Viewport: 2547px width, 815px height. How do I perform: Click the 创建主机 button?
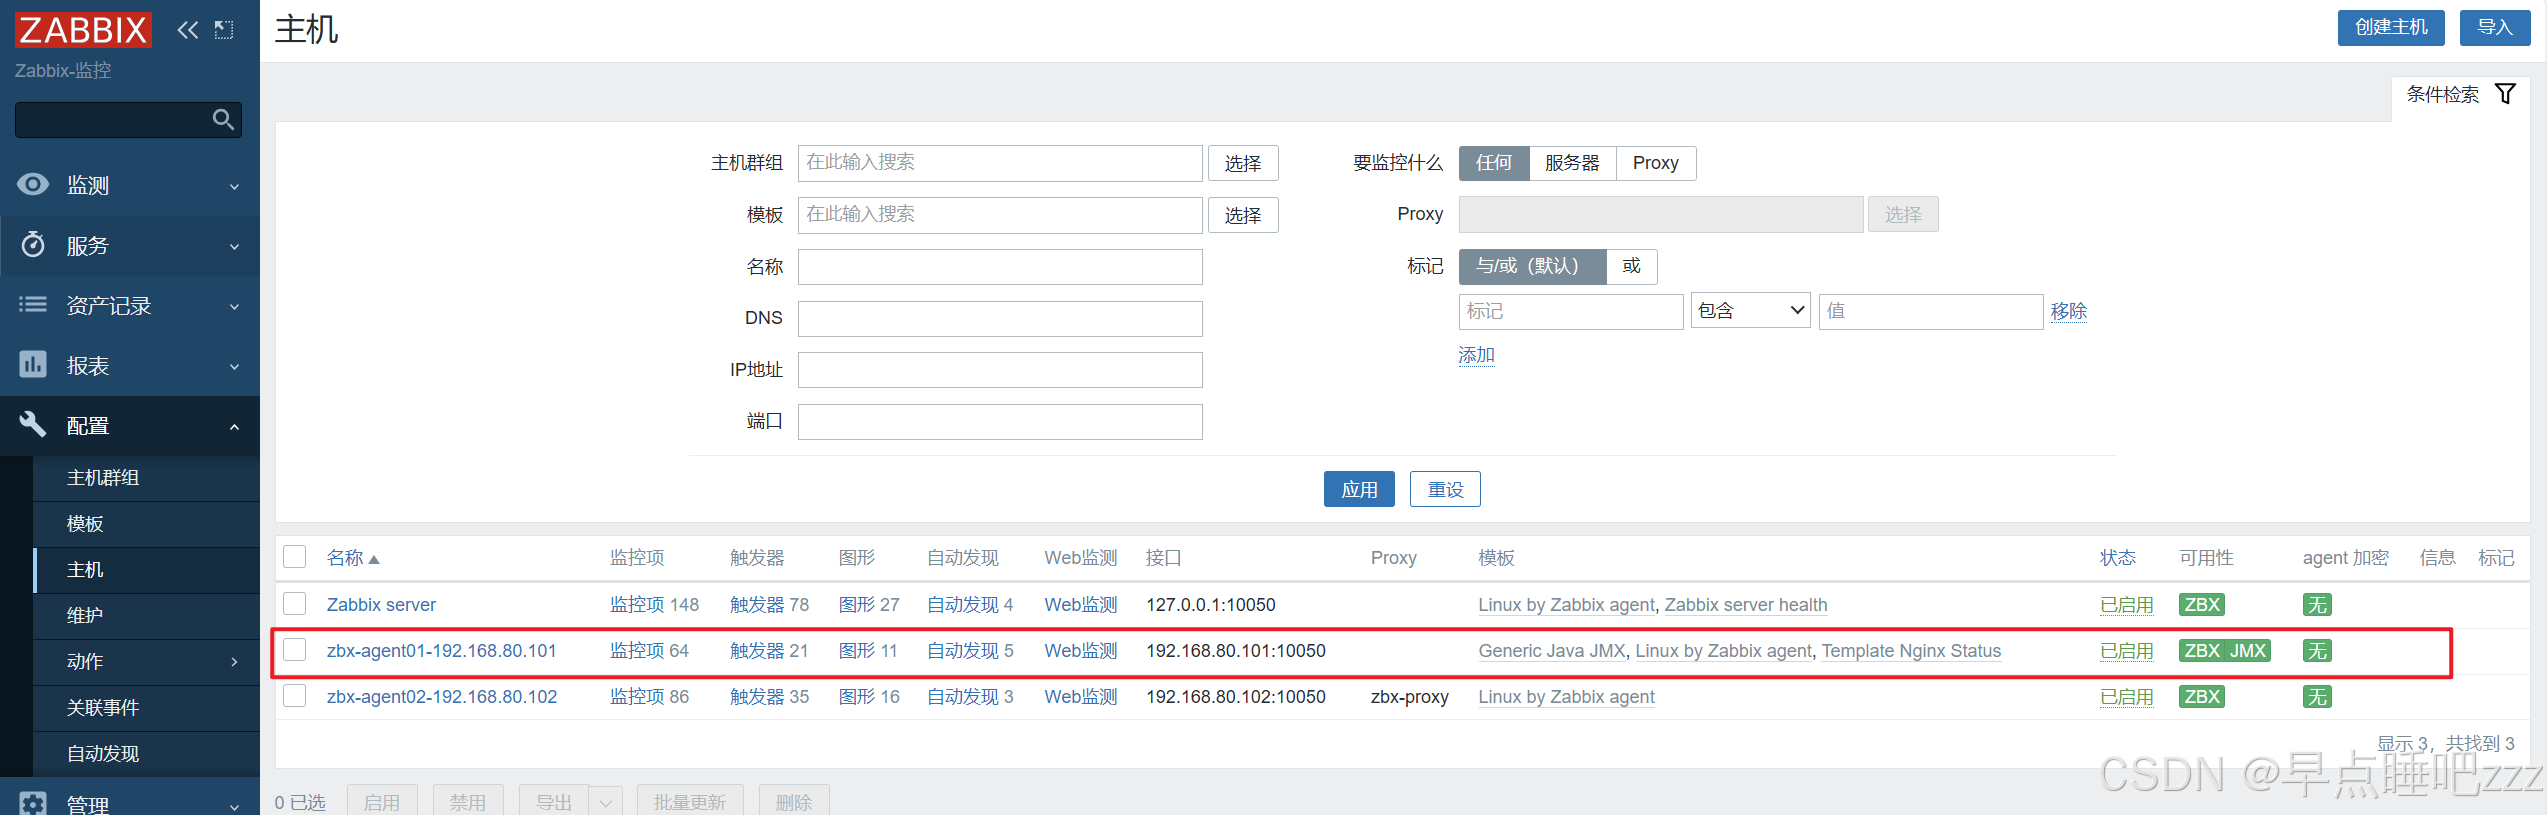(x=2391, y=27)
